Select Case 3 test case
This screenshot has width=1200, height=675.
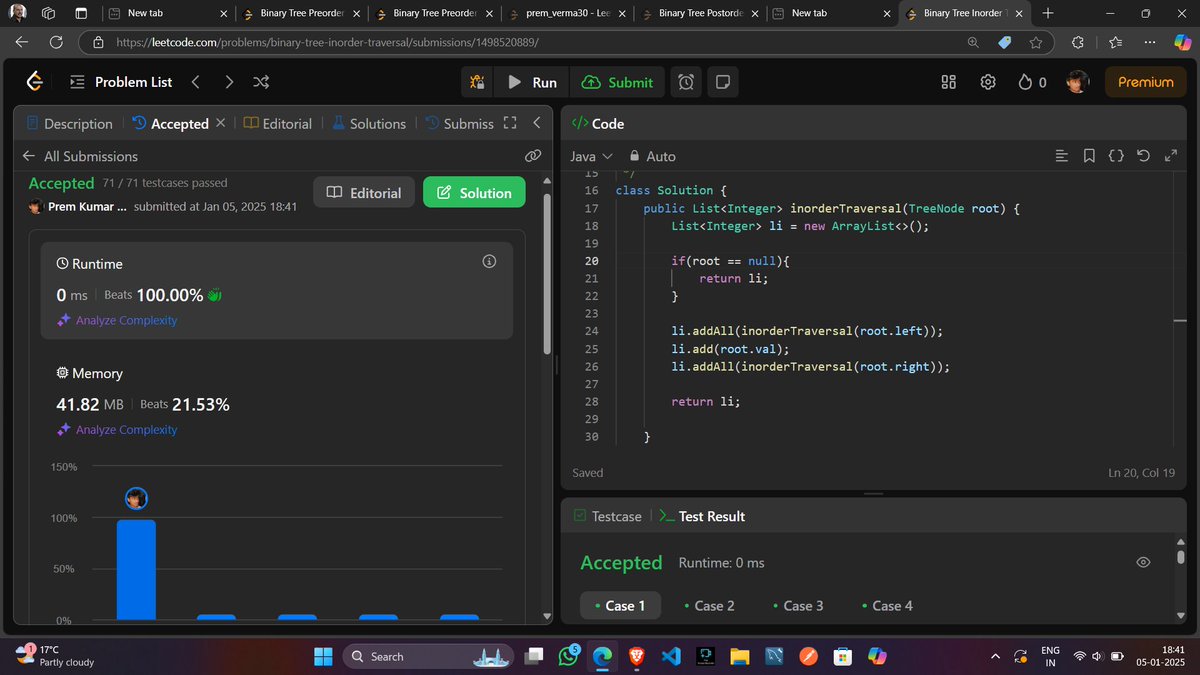(798, 605)
